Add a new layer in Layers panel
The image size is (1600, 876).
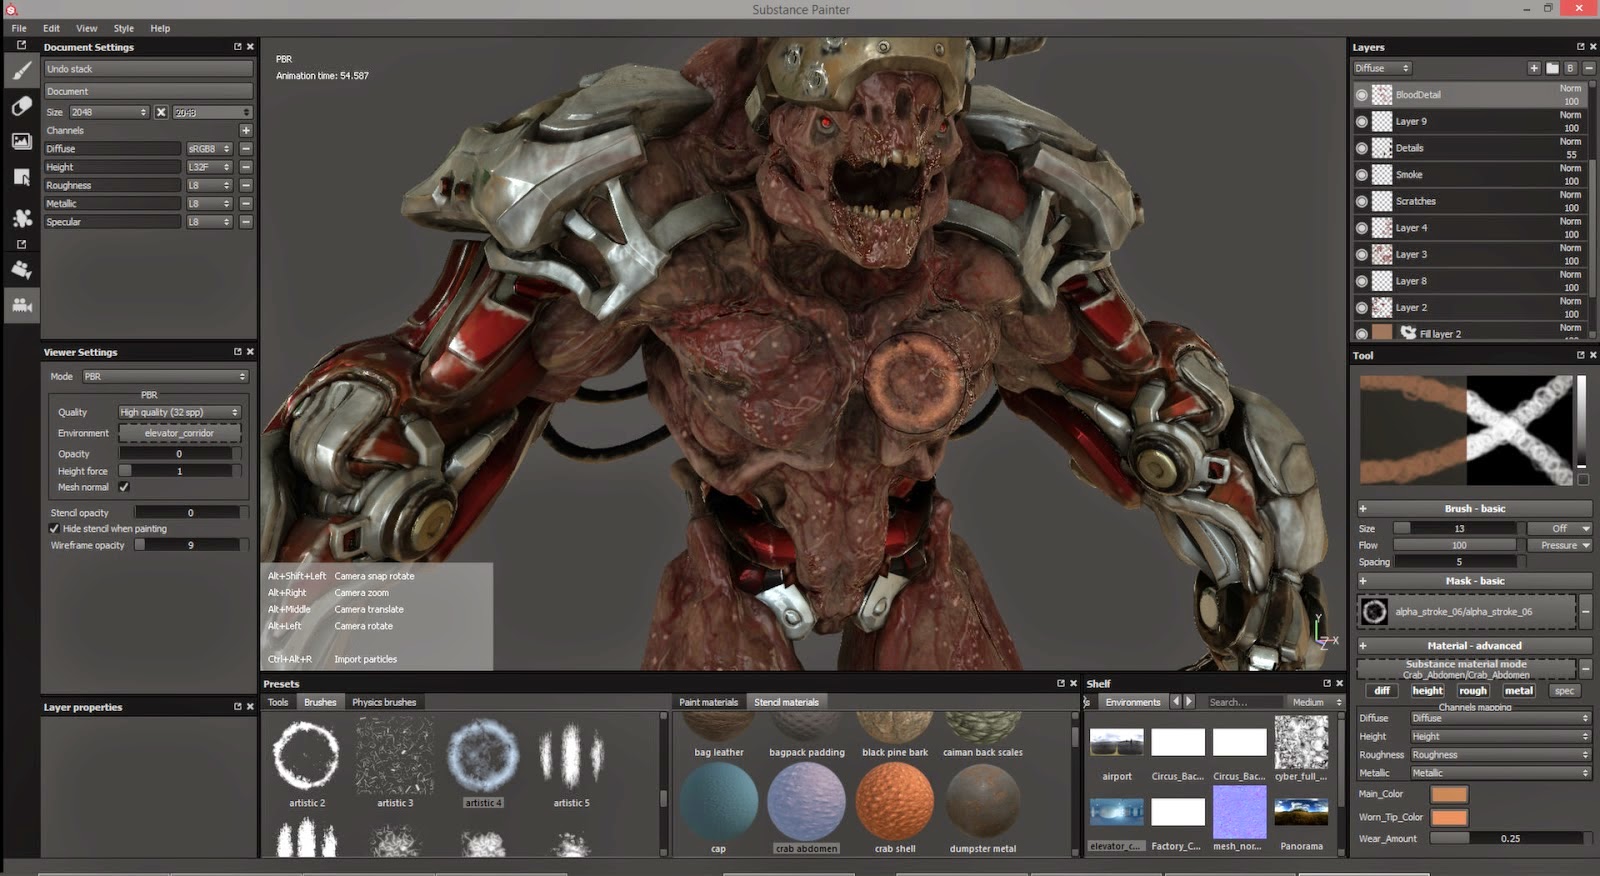point(1534,68)
